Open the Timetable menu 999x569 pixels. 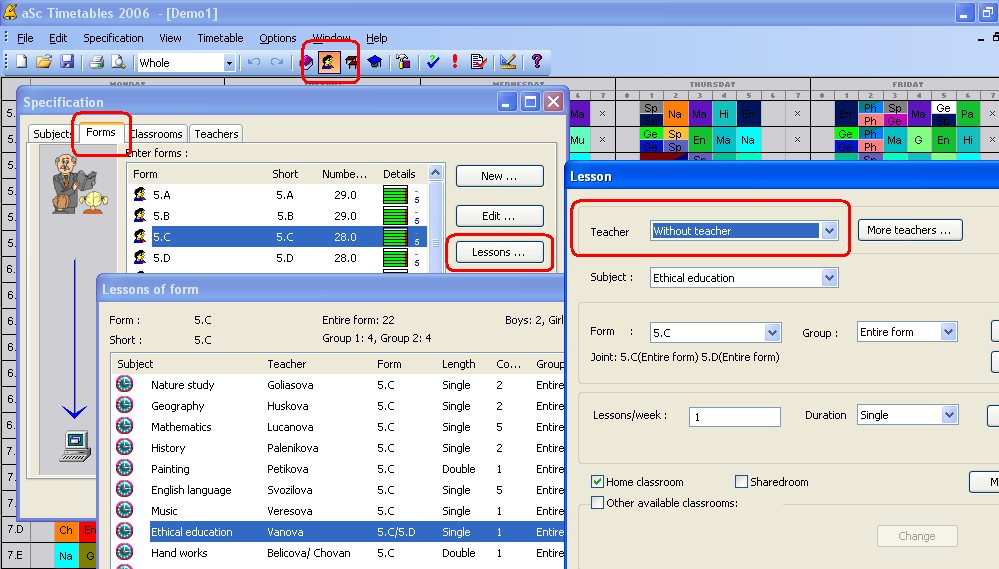coord(220,38)
